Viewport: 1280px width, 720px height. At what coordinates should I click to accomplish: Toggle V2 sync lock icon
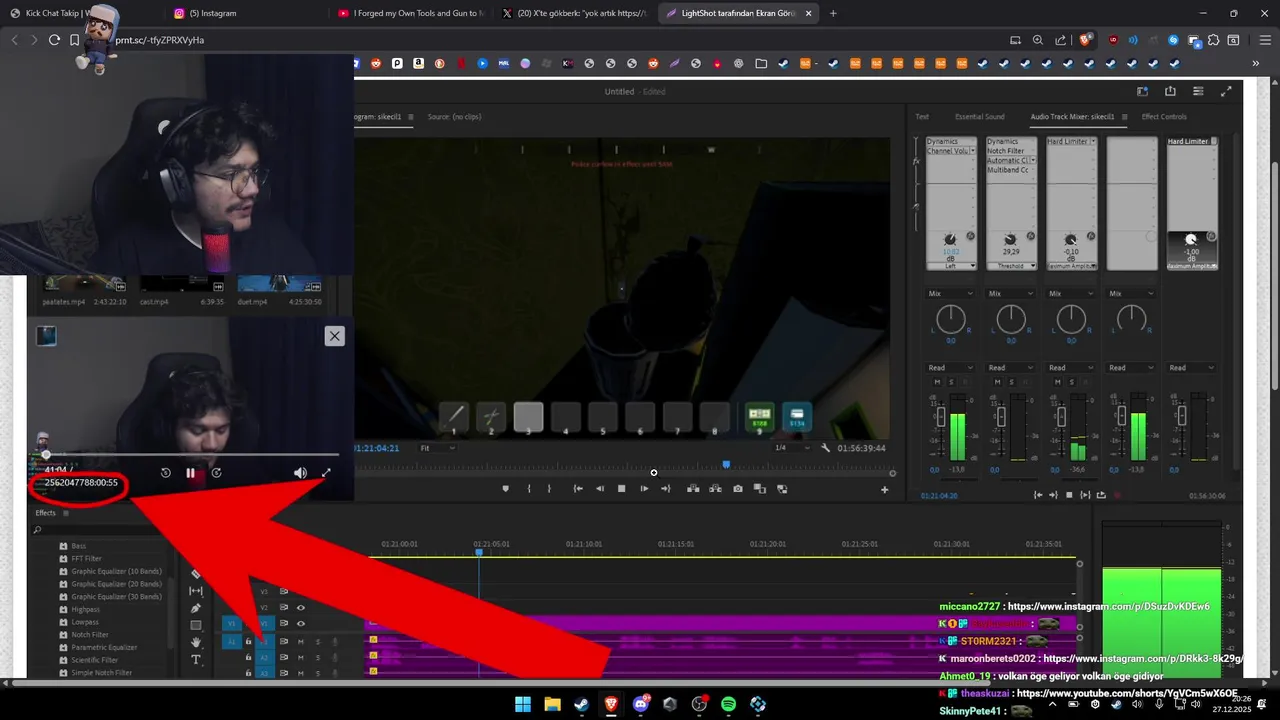click(284, 607)
